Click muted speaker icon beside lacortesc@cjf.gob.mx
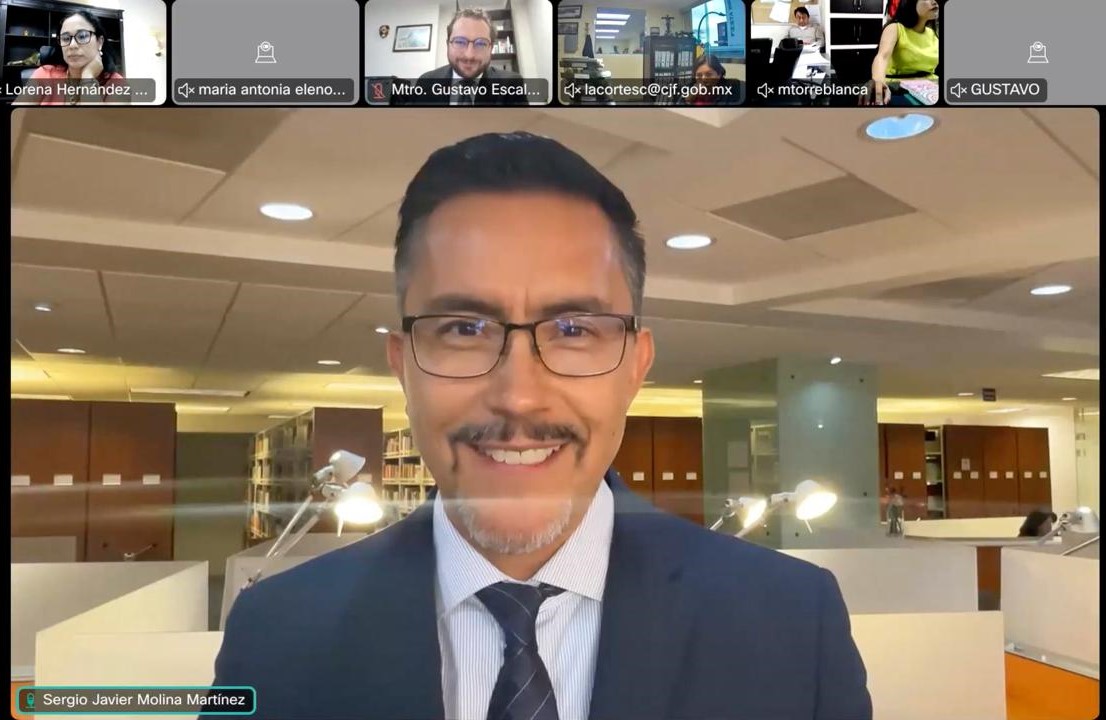Viewport: 1106px width, 720px height. point(572,90)
